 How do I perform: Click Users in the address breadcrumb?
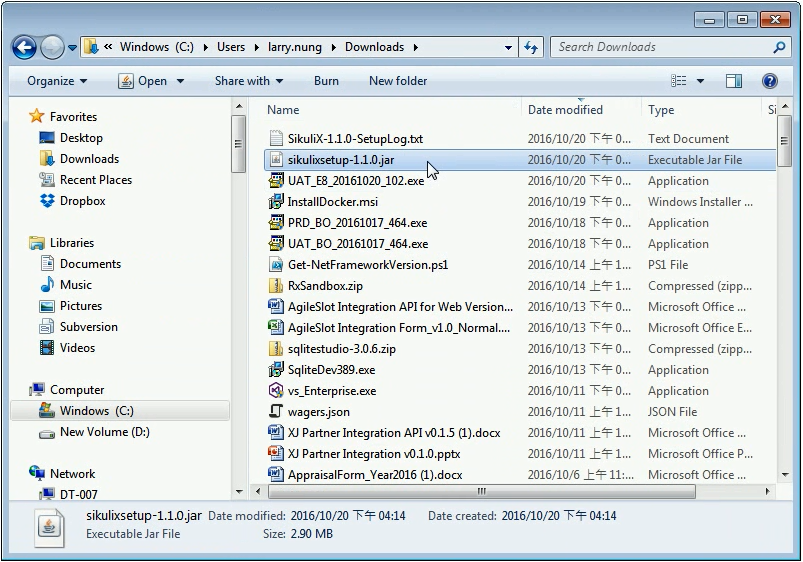tap(230, 47)
